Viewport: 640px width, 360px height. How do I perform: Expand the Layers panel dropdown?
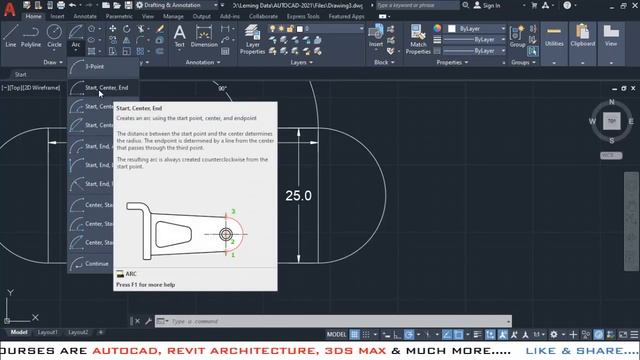(302, 62)
